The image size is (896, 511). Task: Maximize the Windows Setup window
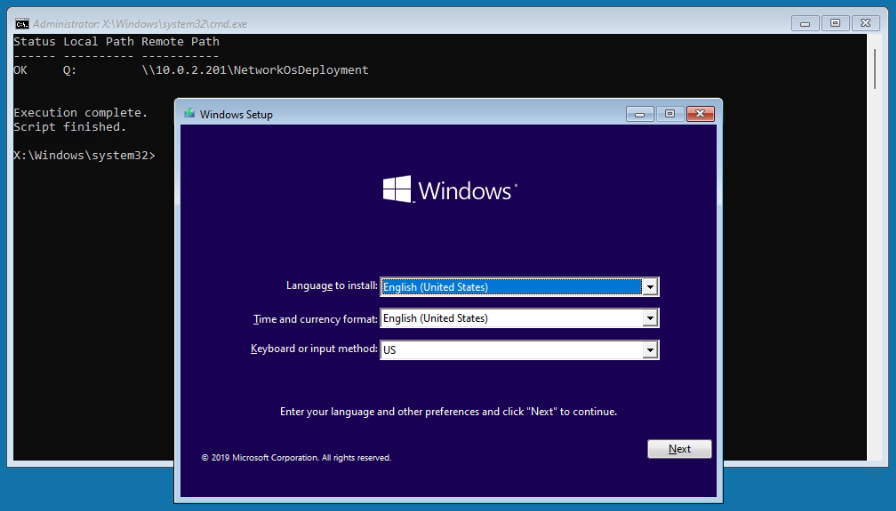click(670, 114)
